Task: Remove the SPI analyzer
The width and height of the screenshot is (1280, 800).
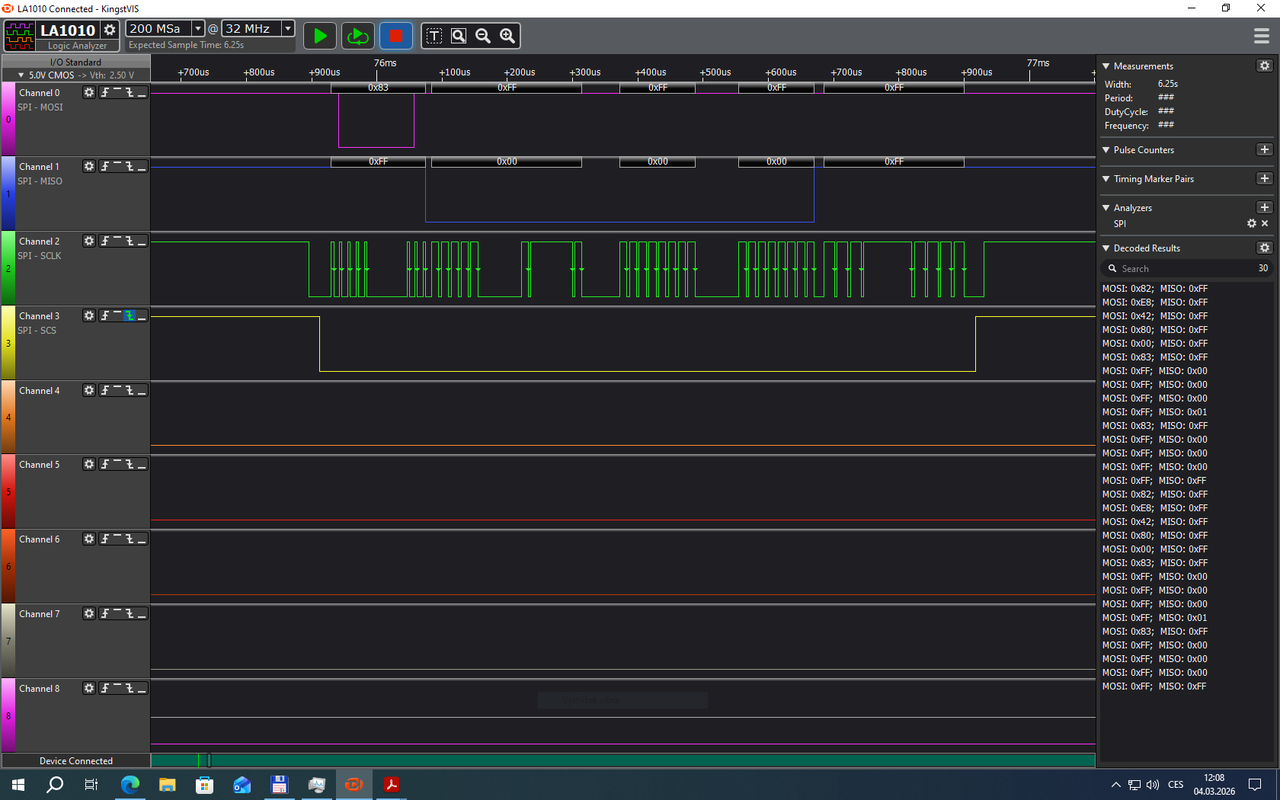Action: 1265,223
